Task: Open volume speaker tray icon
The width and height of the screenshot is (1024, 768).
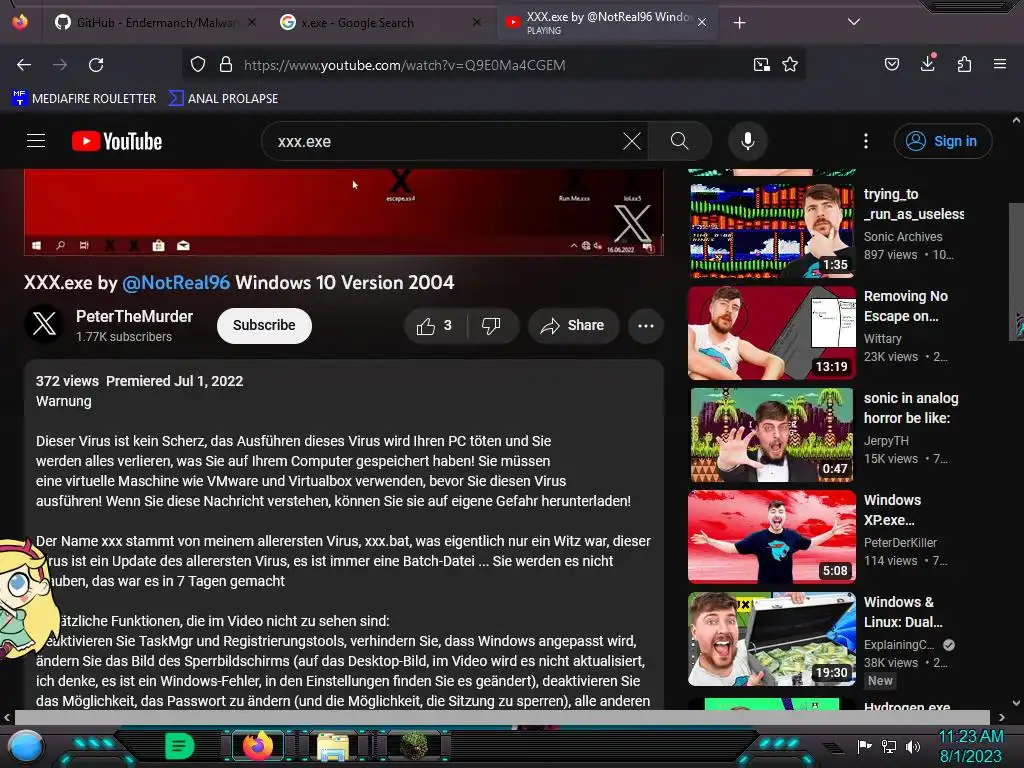Action: coord(912,746)
